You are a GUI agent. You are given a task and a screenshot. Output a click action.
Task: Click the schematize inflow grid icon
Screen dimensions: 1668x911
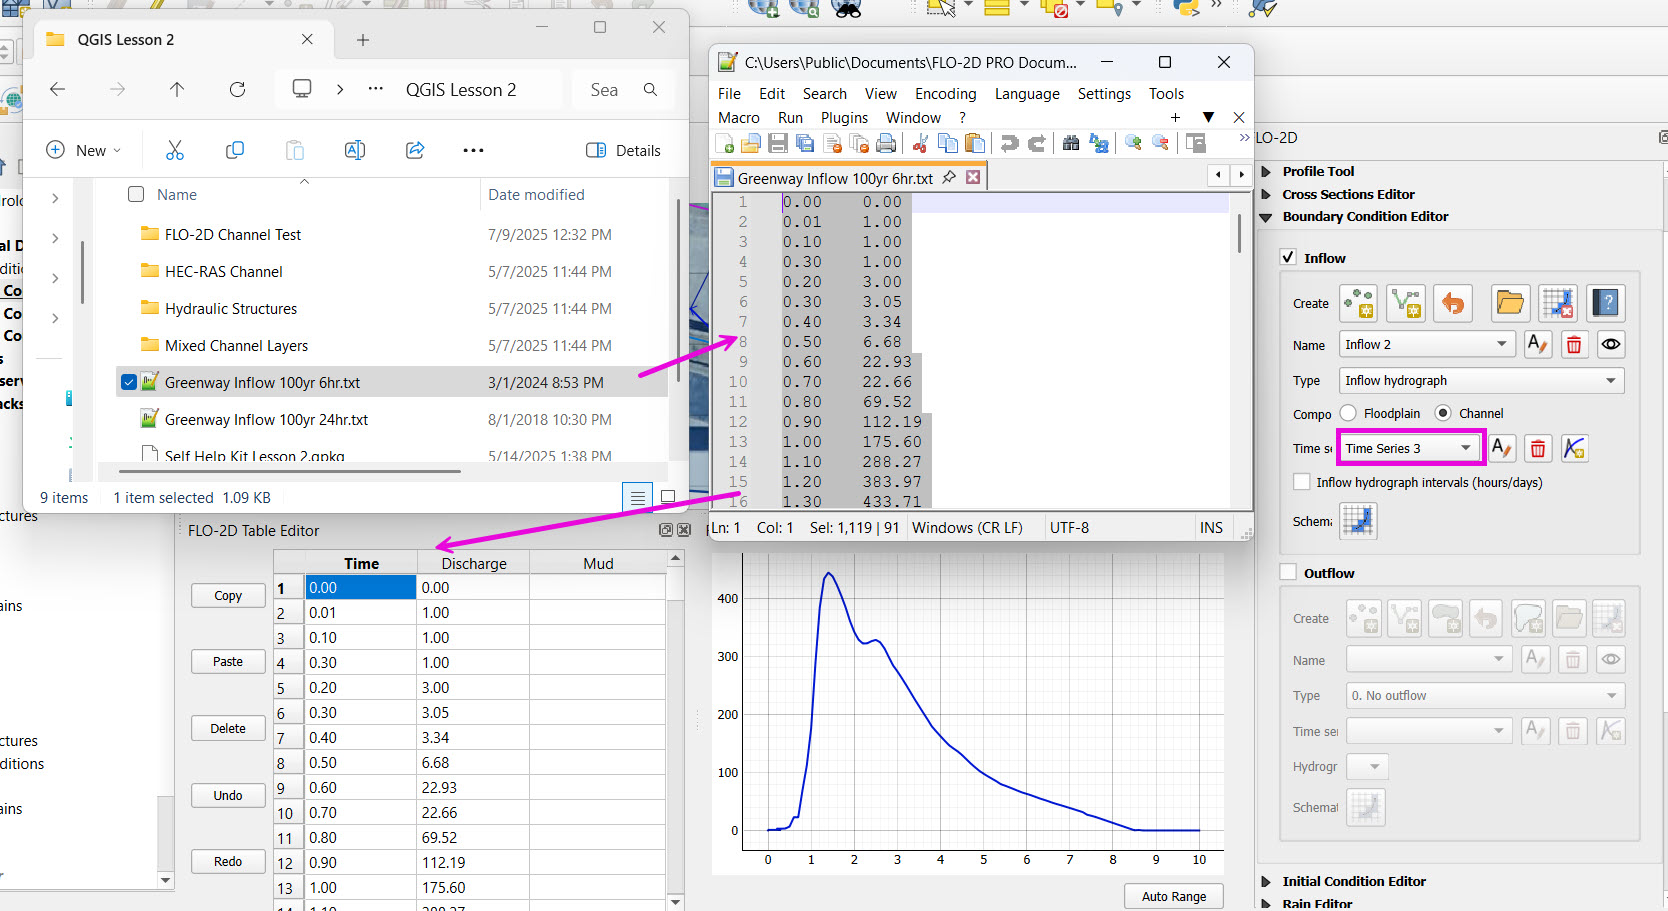1358,521
